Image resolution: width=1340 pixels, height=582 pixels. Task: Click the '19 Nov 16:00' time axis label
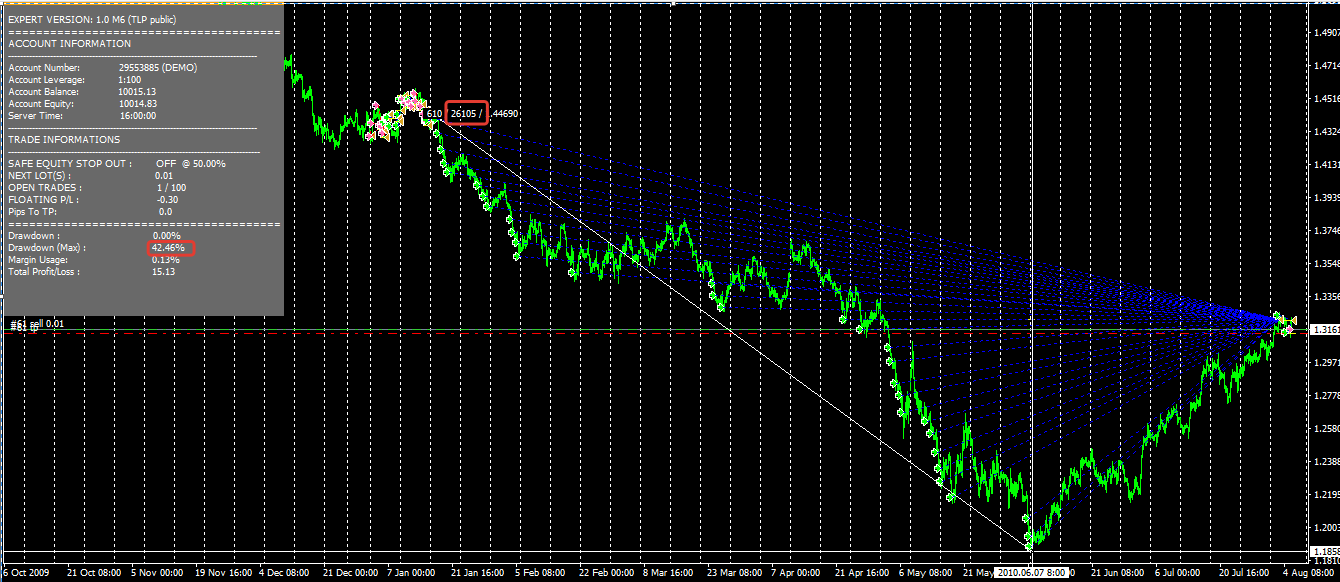click(223, 573)
